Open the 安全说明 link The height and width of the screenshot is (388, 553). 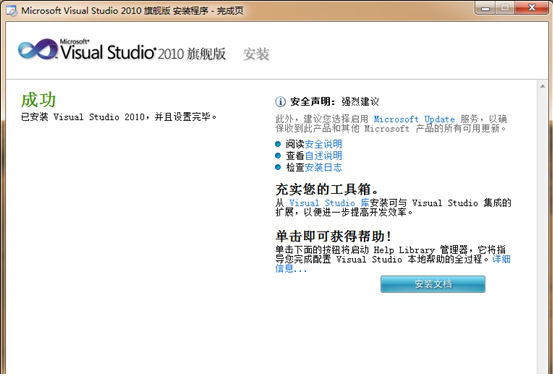click(x=323, y=144)
